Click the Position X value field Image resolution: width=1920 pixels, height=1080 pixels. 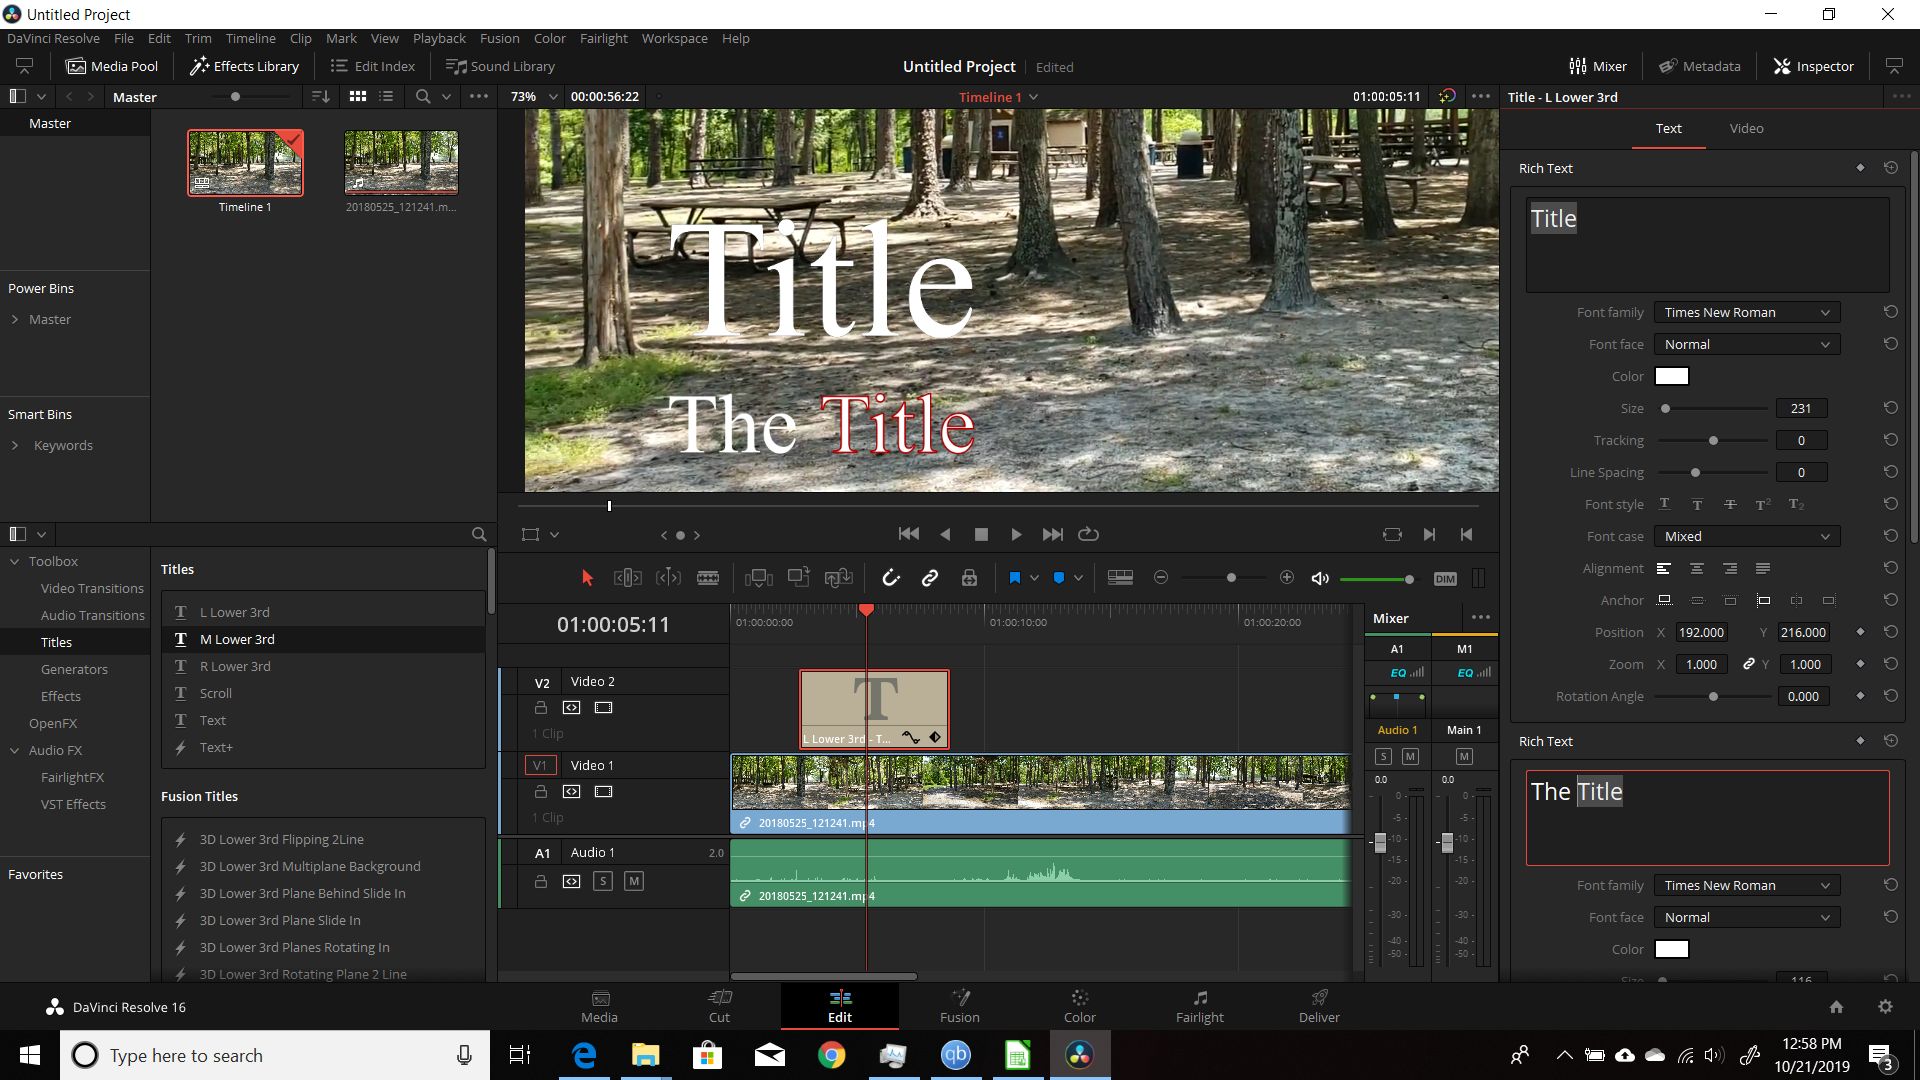point(1701,632)
